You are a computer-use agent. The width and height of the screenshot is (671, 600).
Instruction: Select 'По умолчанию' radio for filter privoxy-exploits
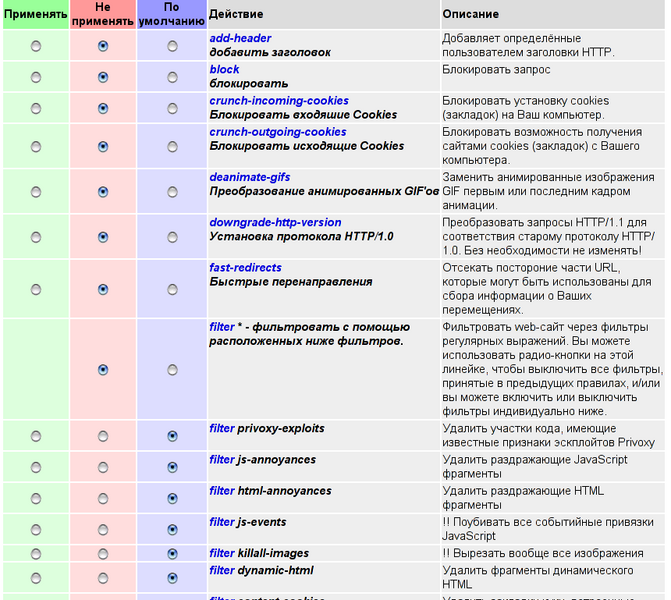pyautogui.click(x=172, y=436)
